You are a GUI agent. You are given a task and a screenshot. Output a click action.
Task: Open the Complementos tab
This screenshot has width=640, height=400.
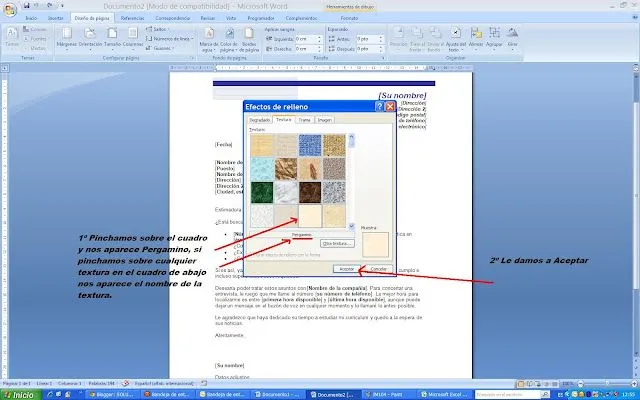point(301,18)
